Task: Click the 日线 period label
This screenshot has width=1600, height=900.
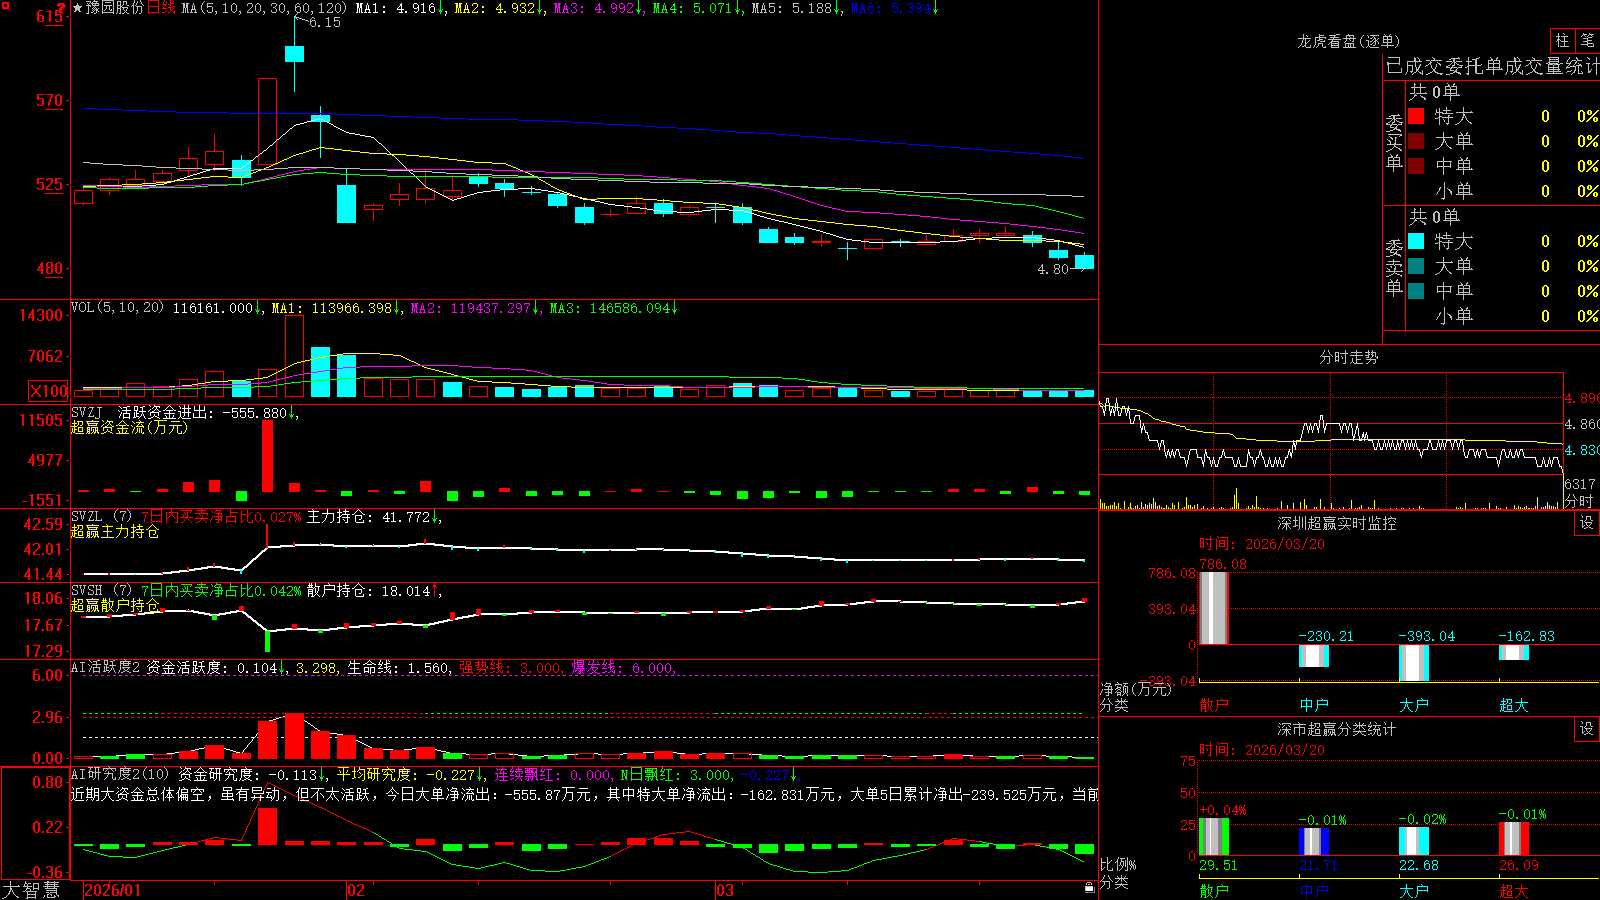Action: [161, 8]
